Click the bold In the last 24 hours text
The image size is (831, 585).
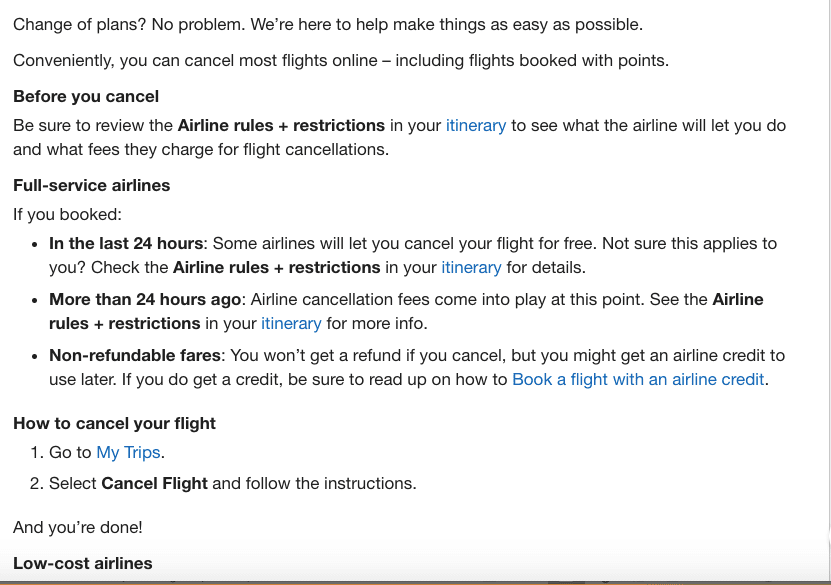tap(126, 243)
